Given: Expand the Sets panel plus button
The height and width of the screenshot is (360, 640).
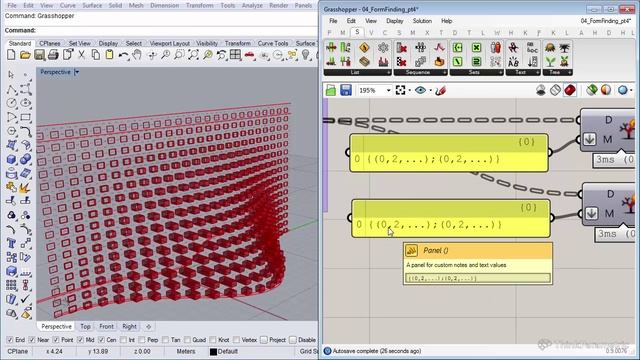Looking at the screenshot, I should 500,72.
